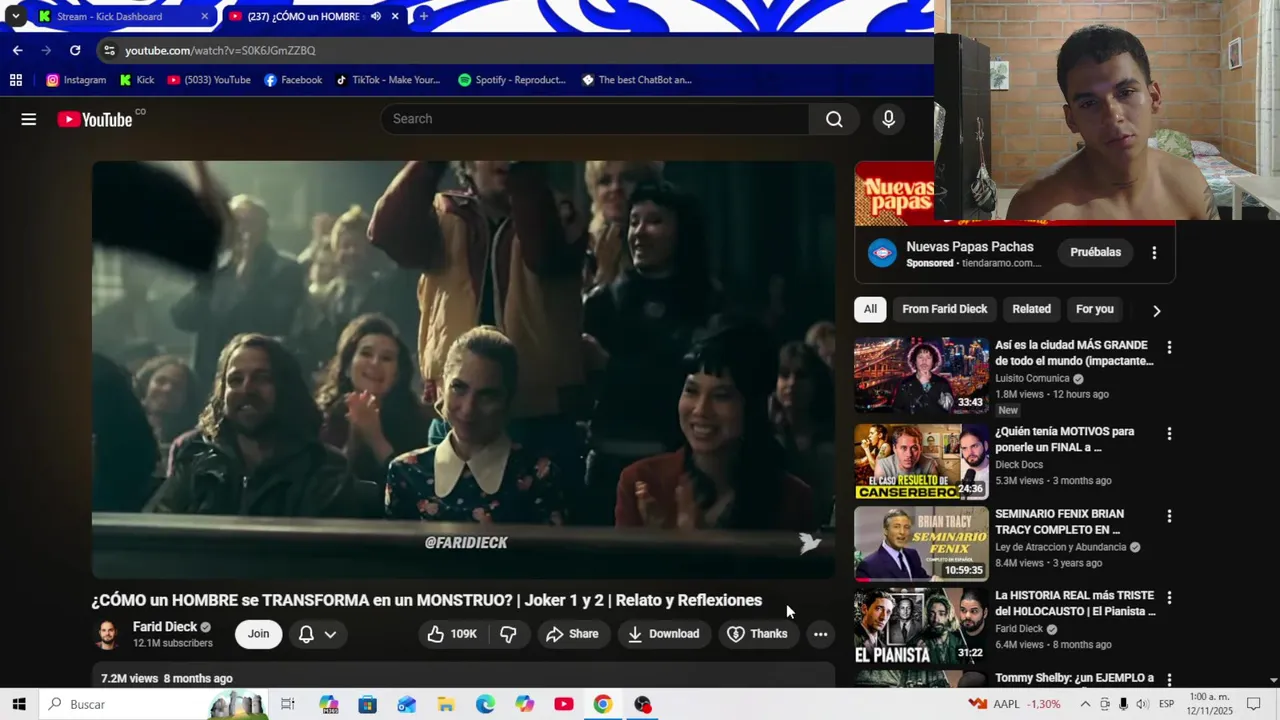Screen dimensions: 1280x720
Task: Click the Nuevas Papas Pachas advertiser icon
Action: 882,253
